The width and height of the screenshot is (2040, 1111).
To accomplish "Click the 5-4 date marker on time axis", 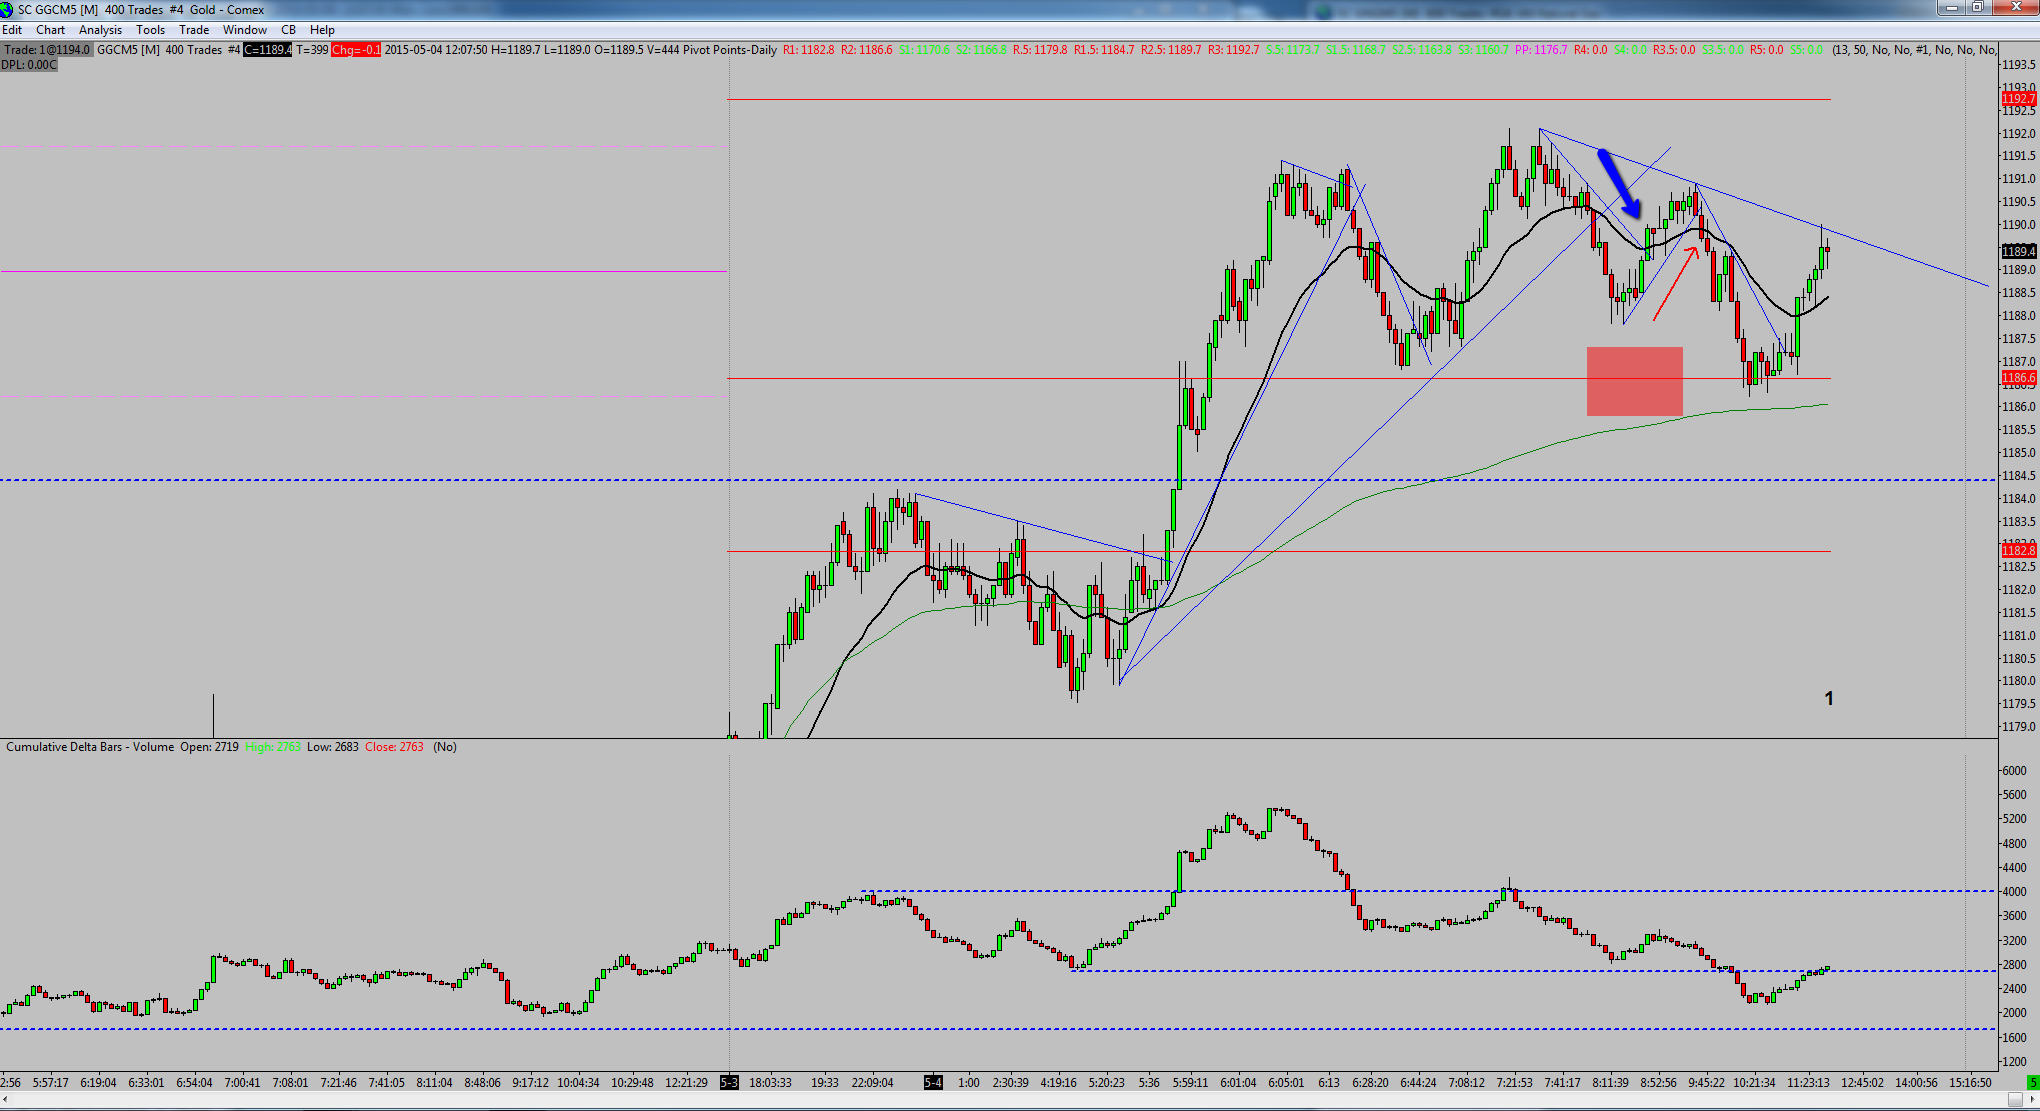I will 933,1082.
